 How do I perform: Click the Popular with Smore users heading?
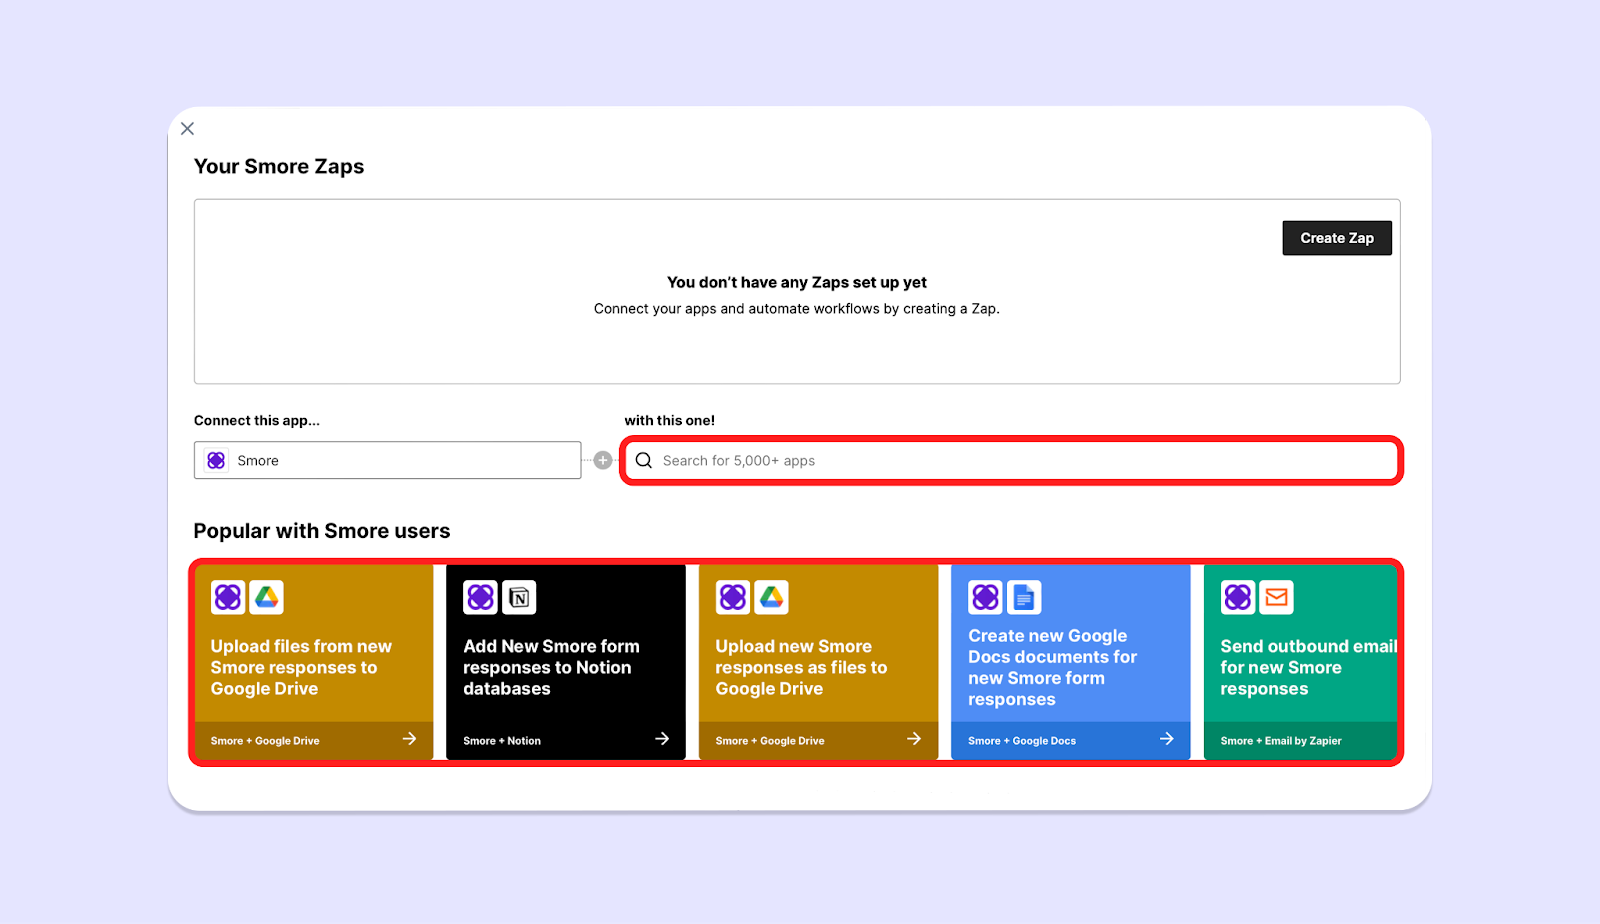click(x=322, y=531)
